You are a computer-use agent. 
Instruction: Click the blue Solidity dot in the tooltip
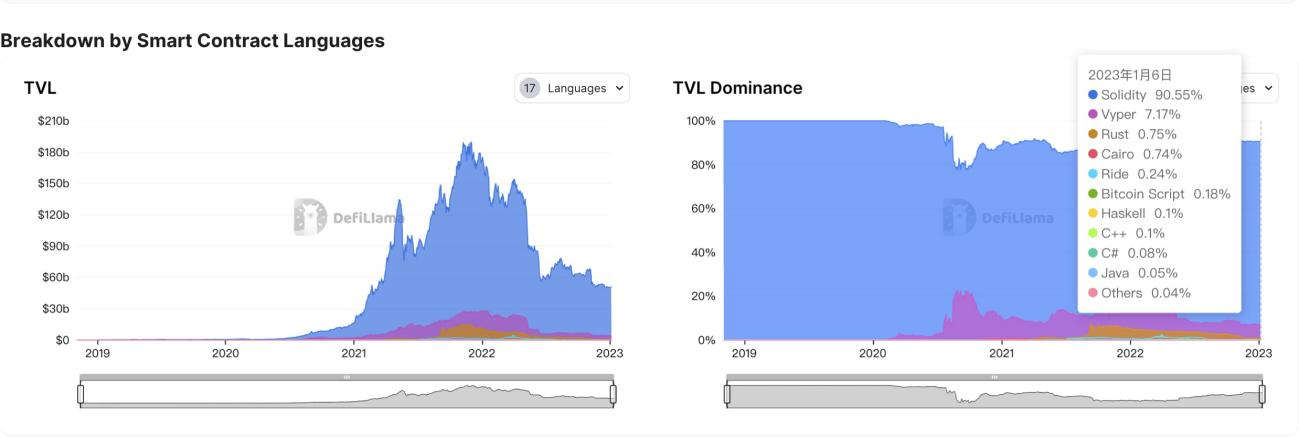point(1092,95)
